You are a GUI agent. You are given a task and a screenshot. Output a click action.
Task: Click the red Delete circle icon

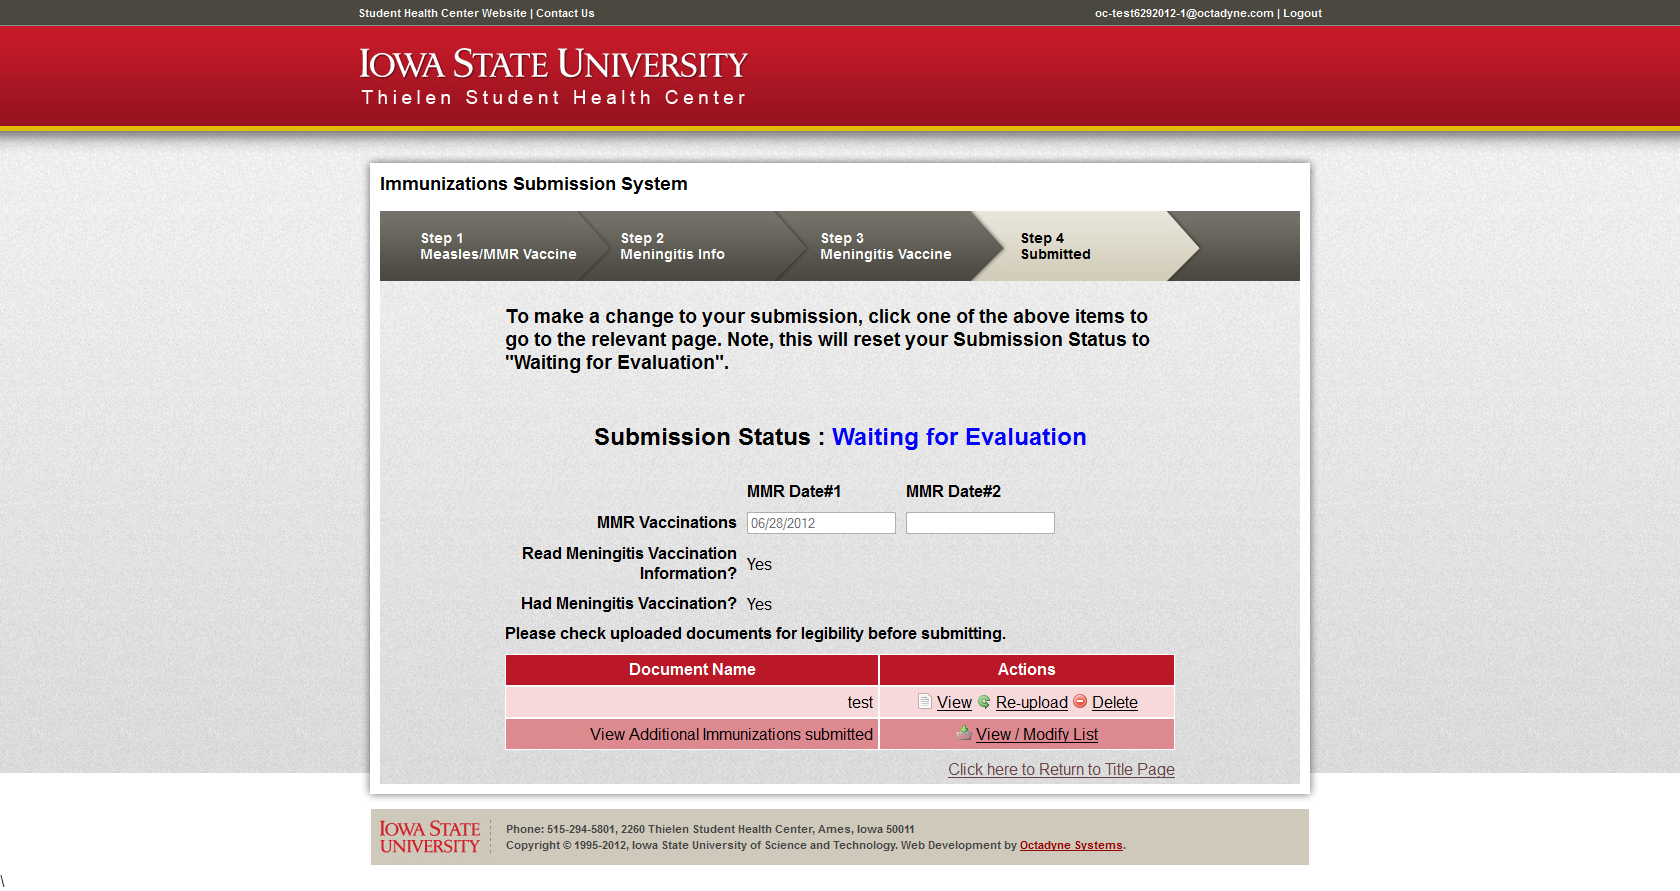[x=1080, y=702]
